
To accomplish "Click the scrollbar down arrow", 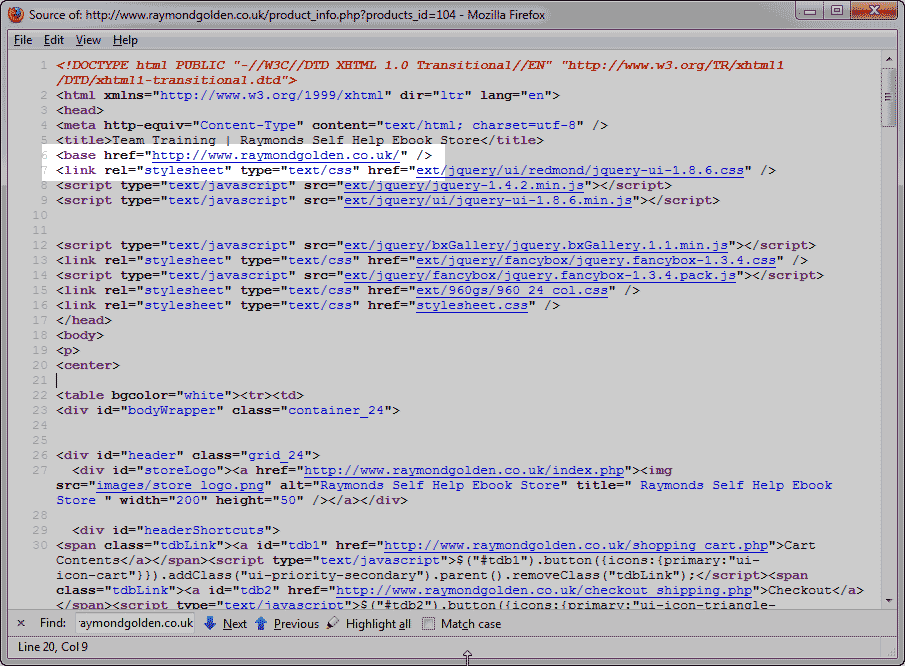I will tap(888, 601).
